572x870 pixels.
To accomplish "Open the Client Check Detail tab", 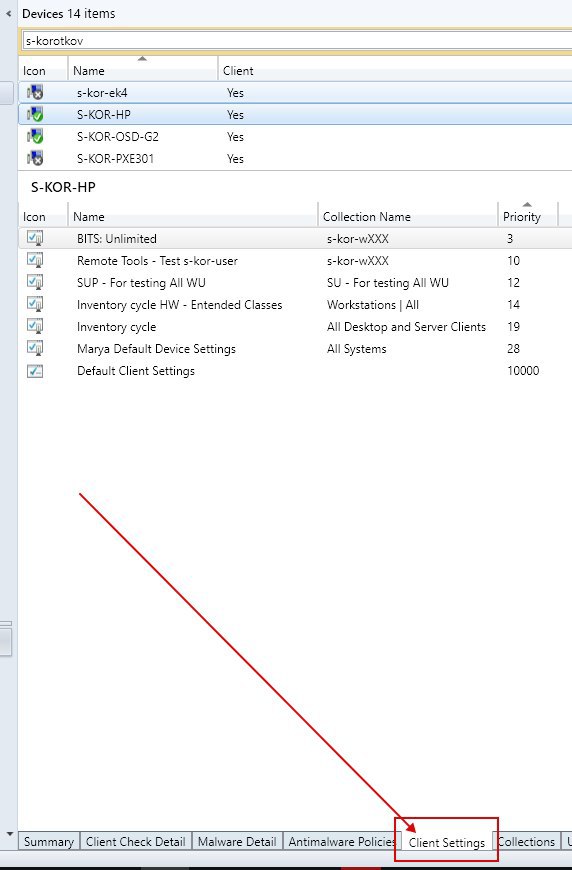I will (x=135, y=842).
